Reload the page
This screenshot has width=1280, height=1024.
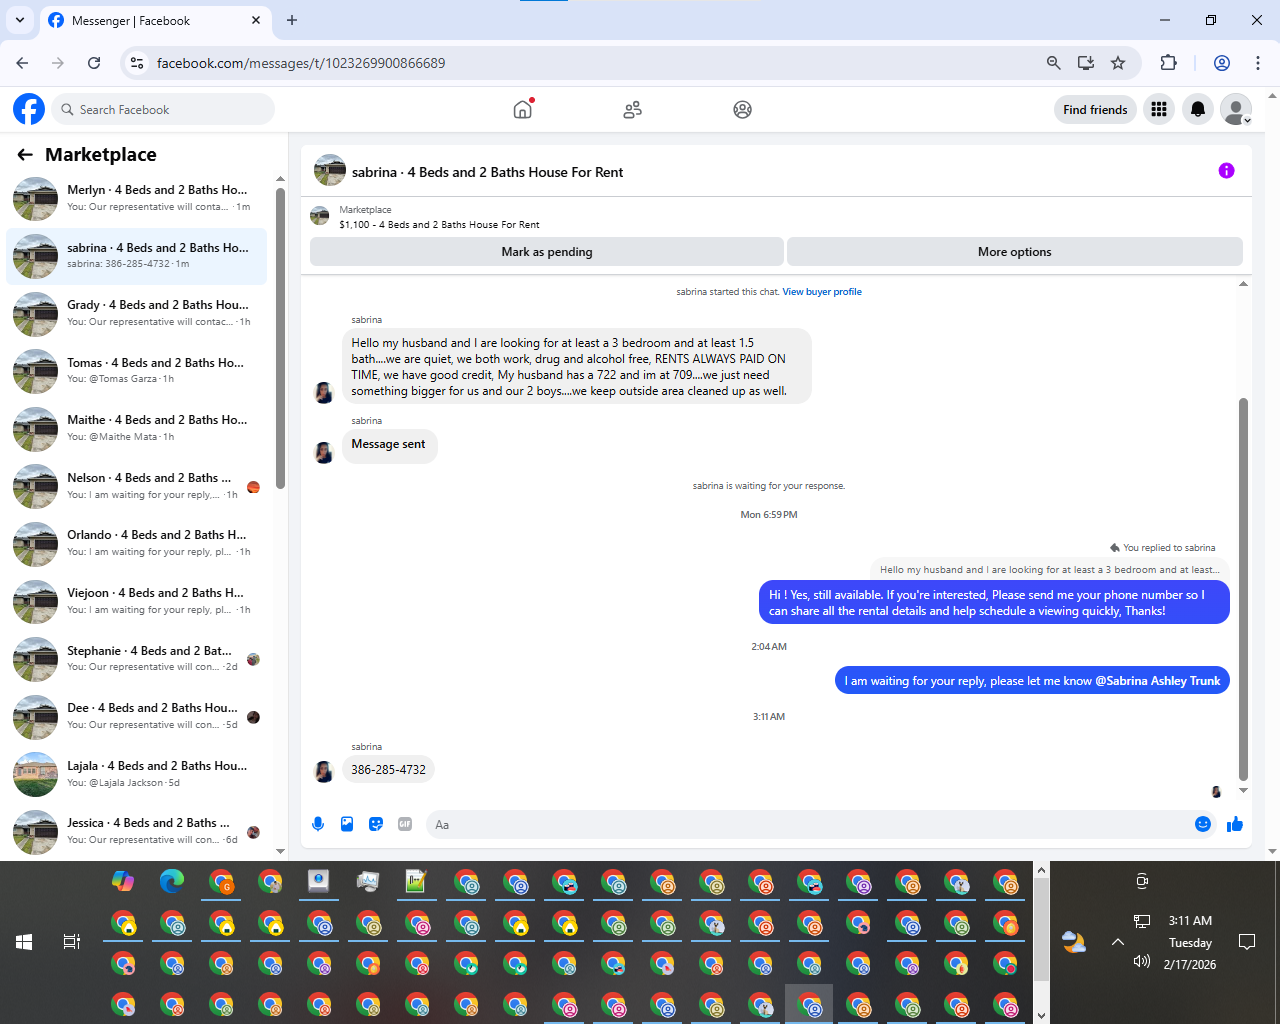coord(94,63)
